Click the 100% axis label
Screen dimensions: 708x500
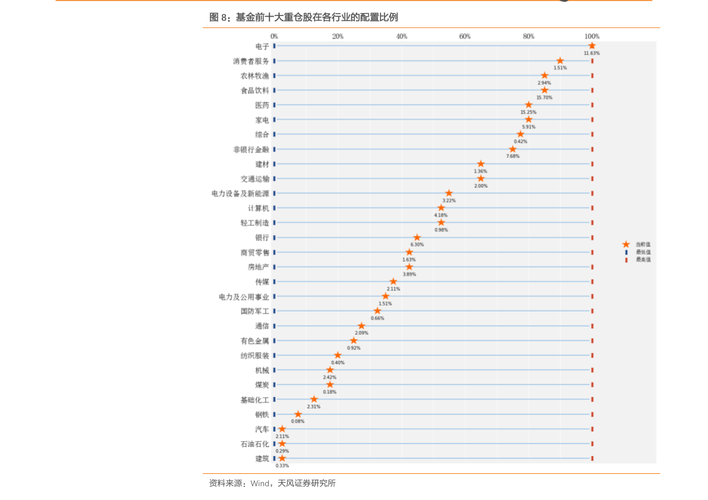tap(592, 36)
